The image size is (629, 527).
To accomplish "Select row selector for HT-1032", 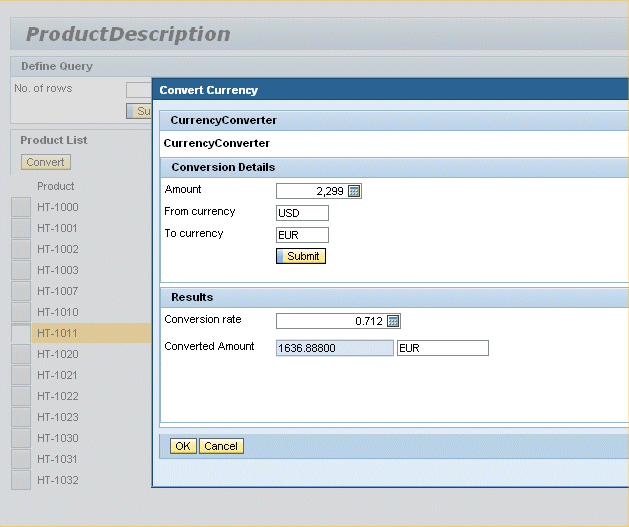I will point(21,480).
